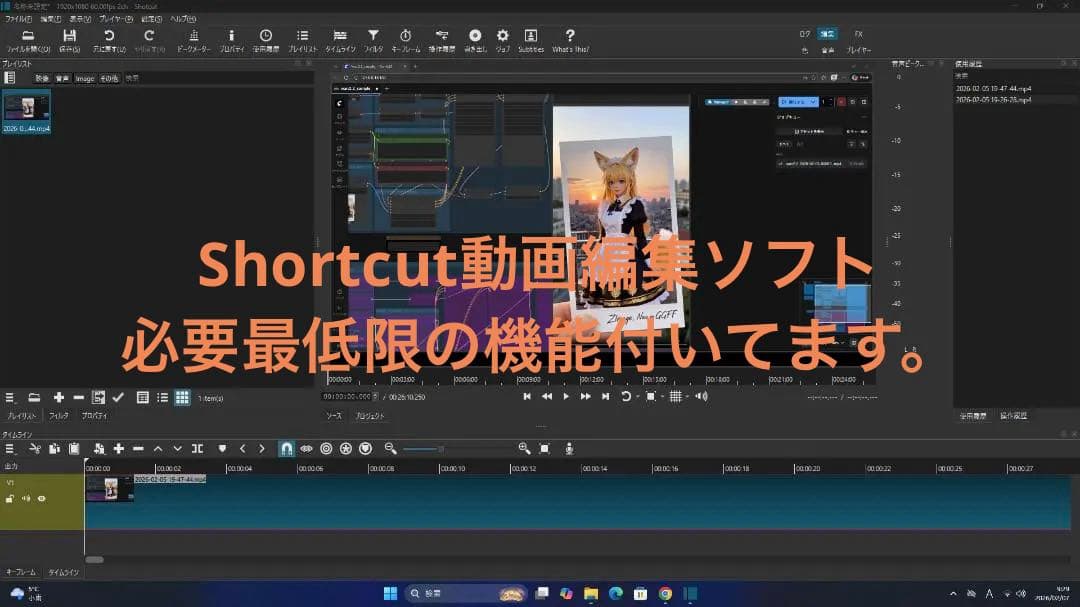Image resolution: width=1080 pixels, height=607 pixels.
Task: Switch playlist to details table view
Action: (x=143, y=398)
